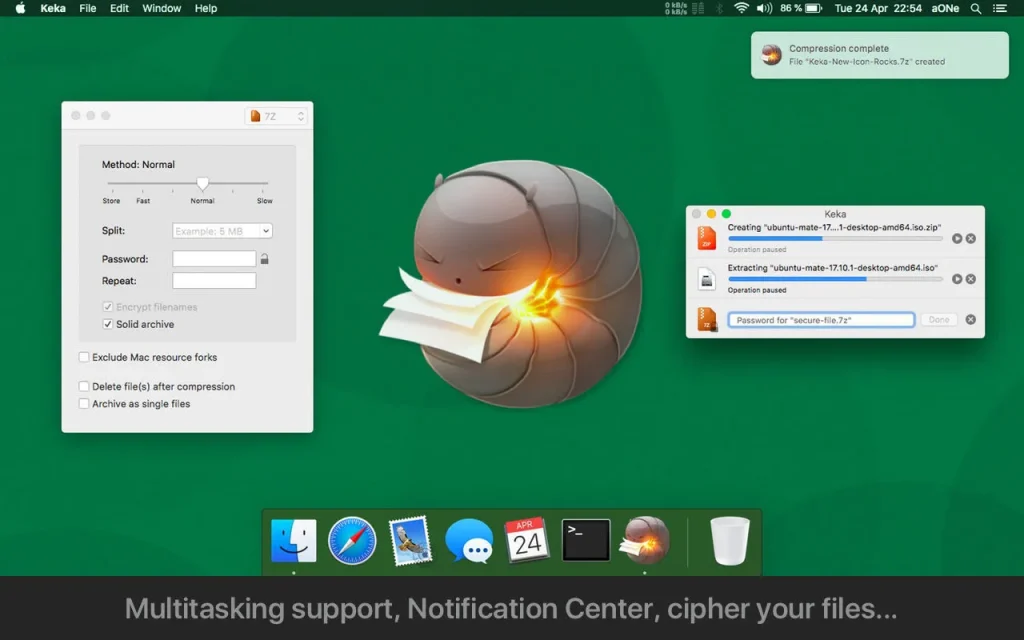This screenshot has width=1024, height=640.
Task: Check Delete file(s) after compression
Action: [84, 386]
